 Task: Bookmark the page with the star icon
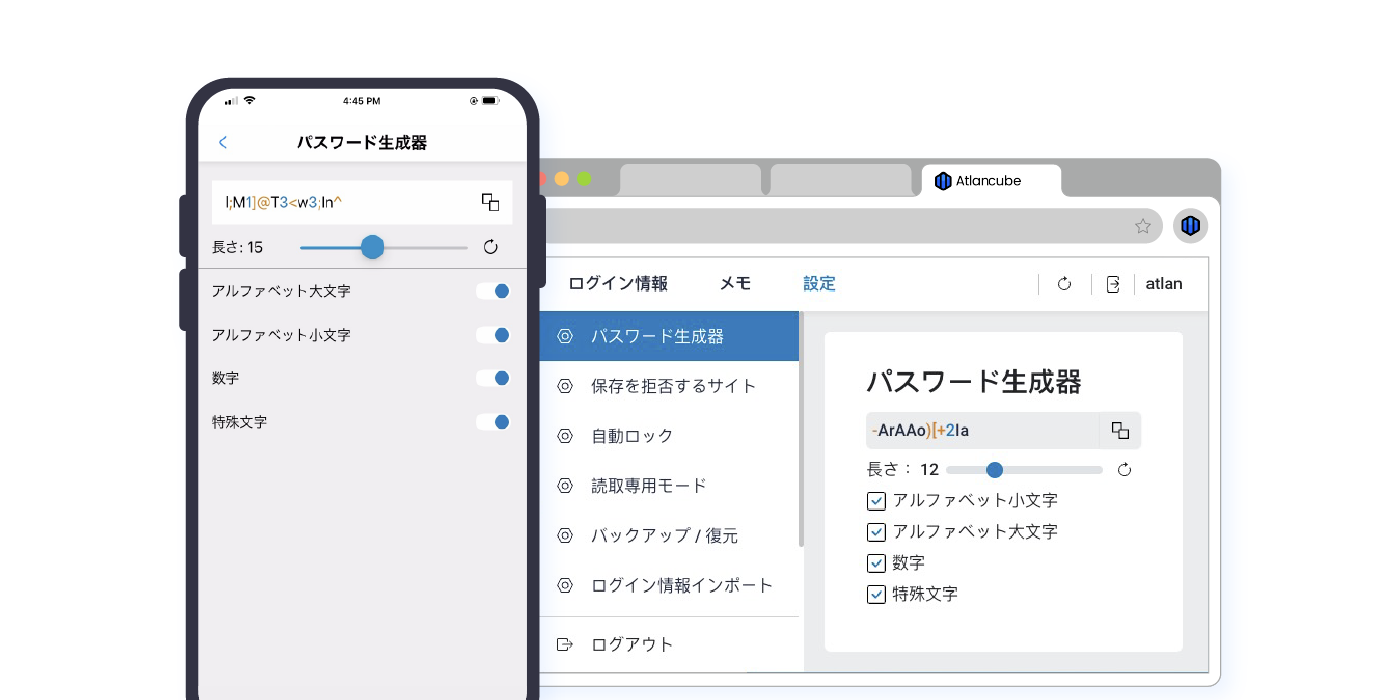tap(1142, 226)
